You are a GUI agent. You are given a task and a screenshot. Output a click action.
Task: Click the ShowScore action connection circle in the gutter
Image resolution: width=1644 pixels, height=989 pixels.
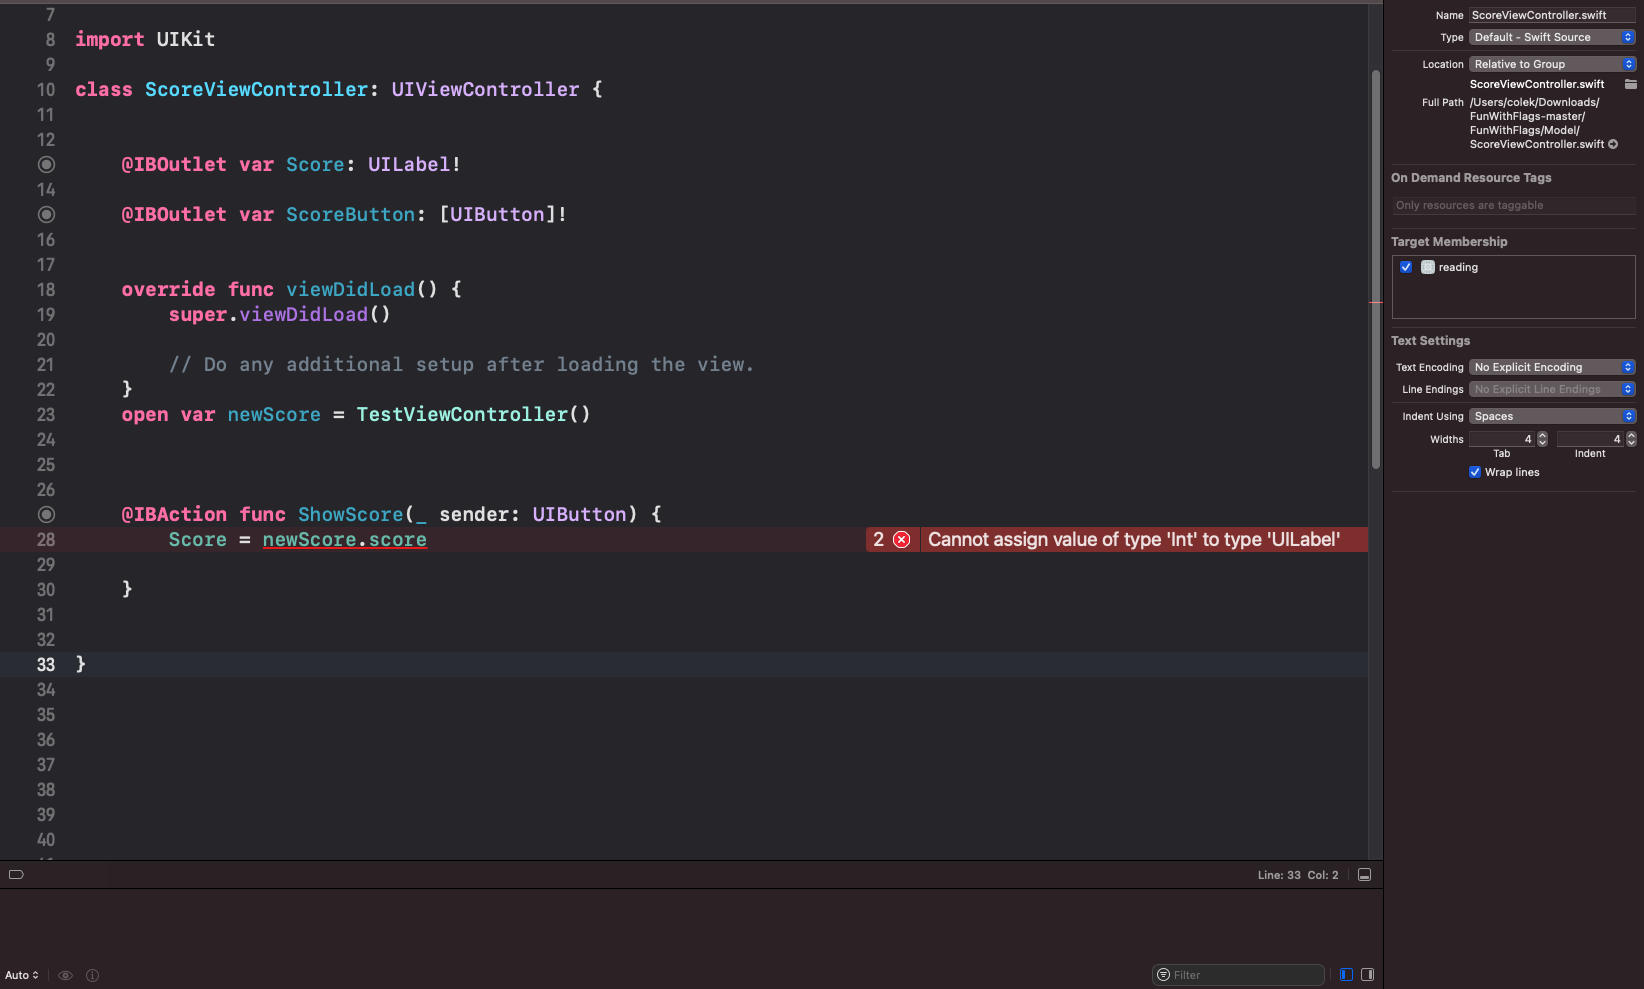pos(46,515)
